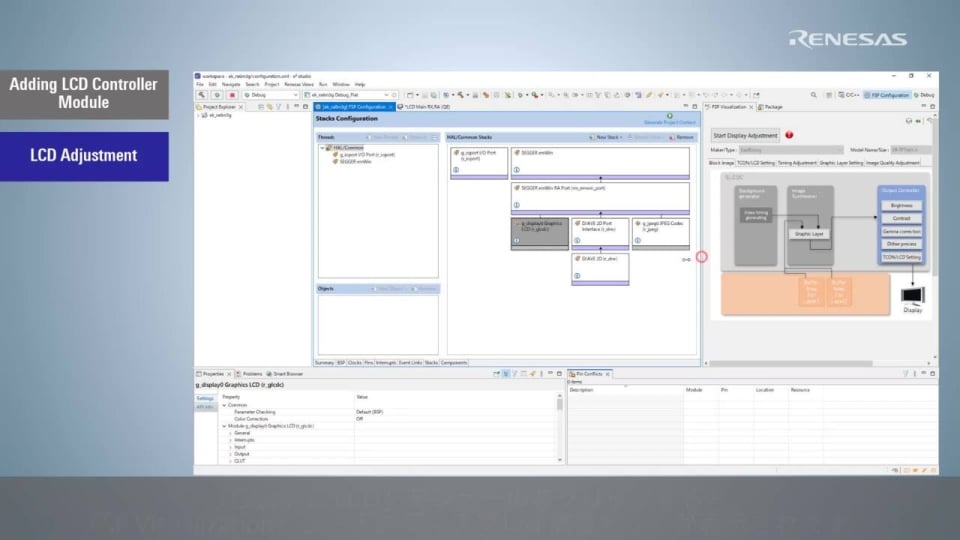Image resolution: width=960 pixels, height=540 pixels.
Task: Expand the ek_ra6m3g project tree node
Action: pyautogui.click(x=201, y=115)
